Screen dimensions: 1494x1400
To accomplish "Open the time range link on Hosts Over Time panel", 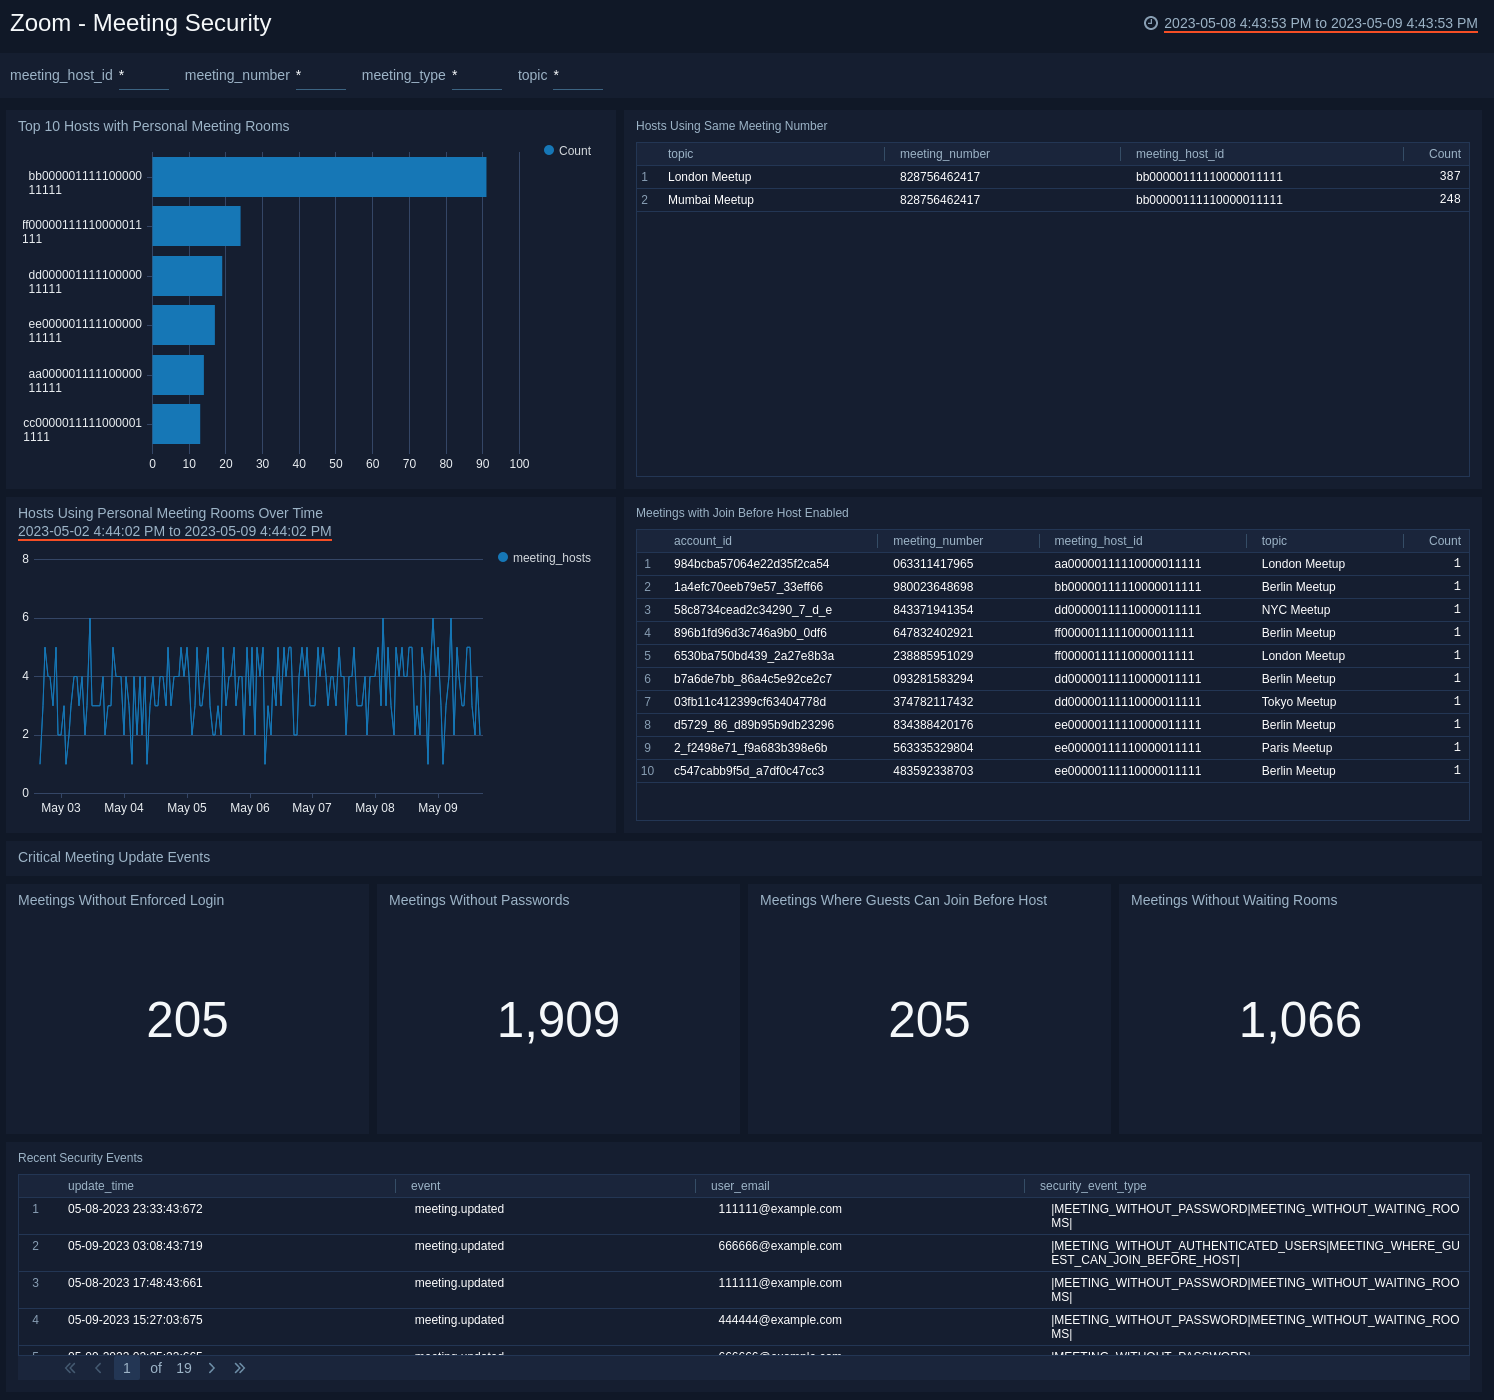I will coord(174,531).
